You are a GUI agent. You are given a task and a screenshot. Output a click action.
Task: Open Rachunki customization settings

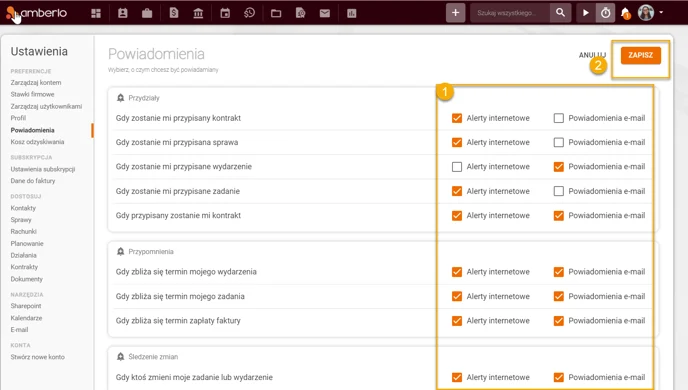pyautogui.click(x=24, y=231)
